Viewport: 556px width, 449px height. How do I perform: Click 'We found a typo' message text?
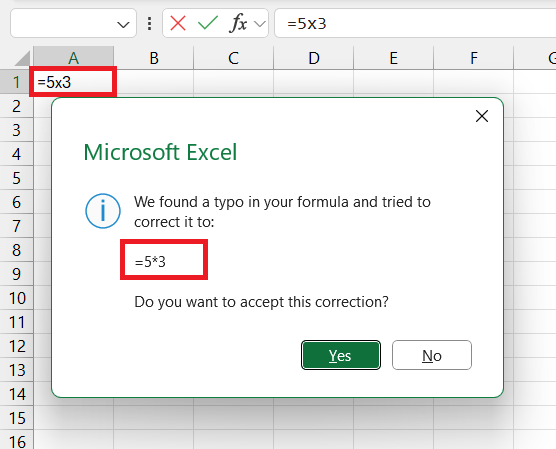[x=282, y=212]
